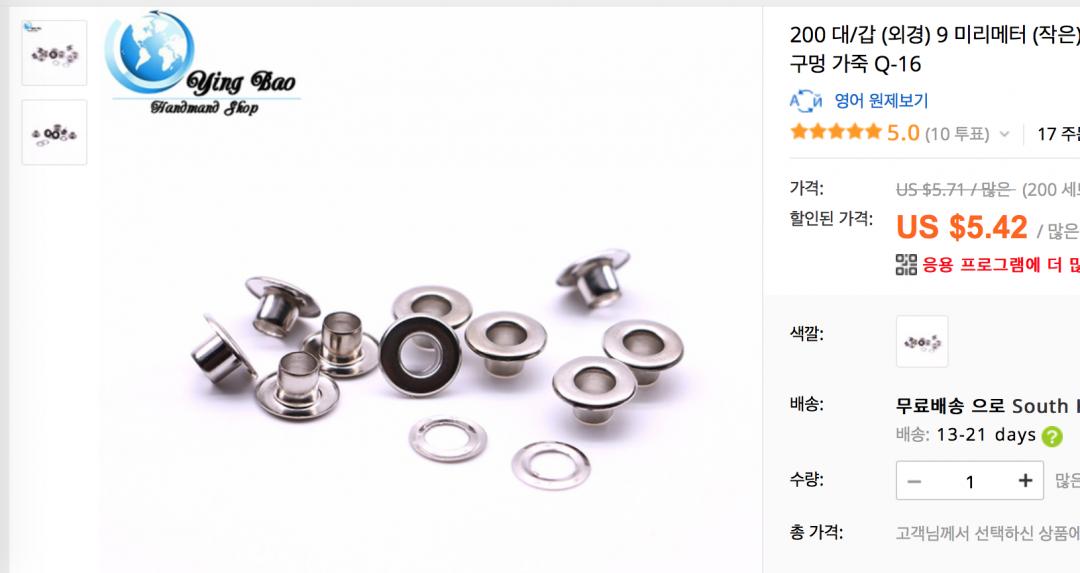The height and width of the screenshot is (573, 1080).
Task: Select the first product thumbnail
Action: (54, 53)
